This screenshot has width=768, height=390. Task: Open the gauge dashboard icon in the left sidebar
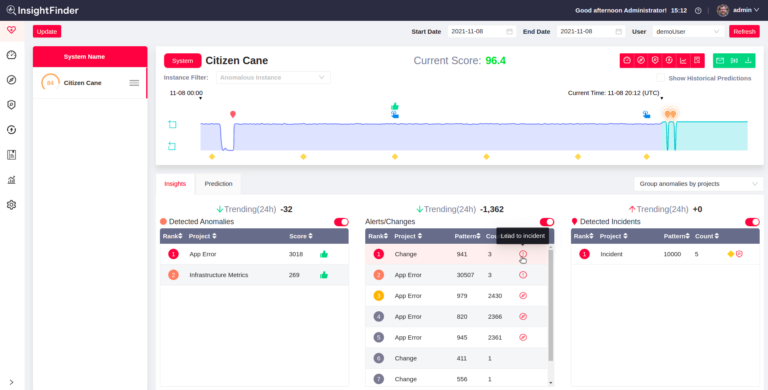pyautogui.click(x=11, y=55)
